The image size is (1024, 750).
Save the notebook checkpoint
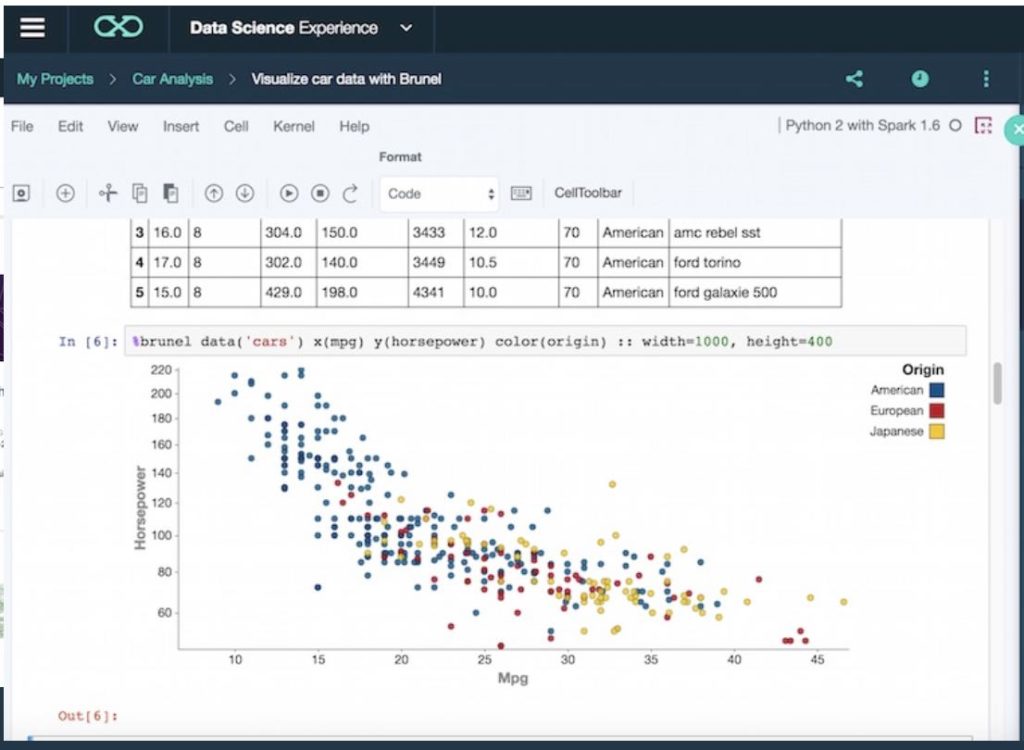coord(21,193)
